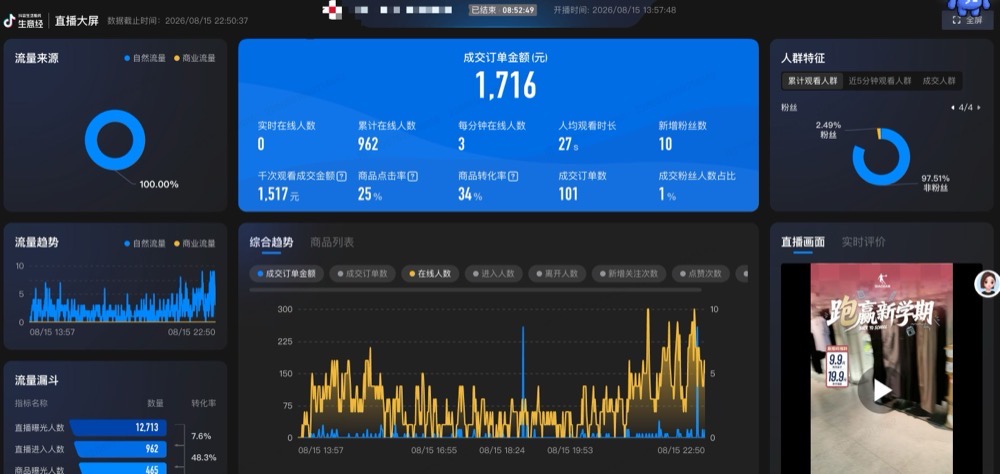1000x474 pixels.
Task: Switch to the 直播画面 tab
Action: pyautogui.click(x=803, y=242)
